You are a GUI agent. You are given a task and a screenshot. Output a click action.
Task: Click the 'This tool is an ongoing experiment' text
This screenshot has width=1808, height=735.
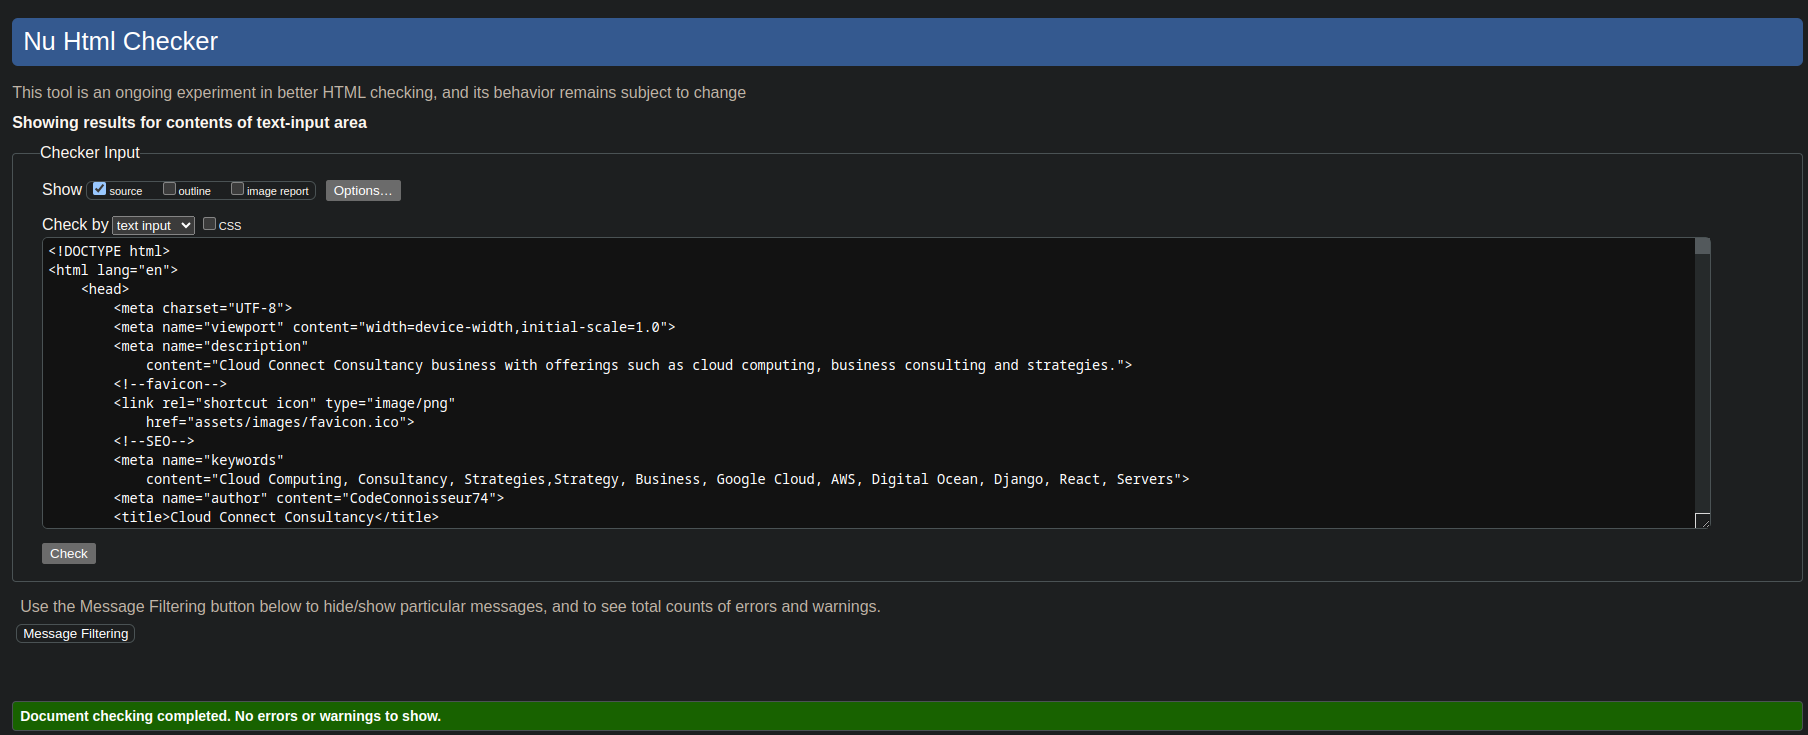[x=379, y=92]
